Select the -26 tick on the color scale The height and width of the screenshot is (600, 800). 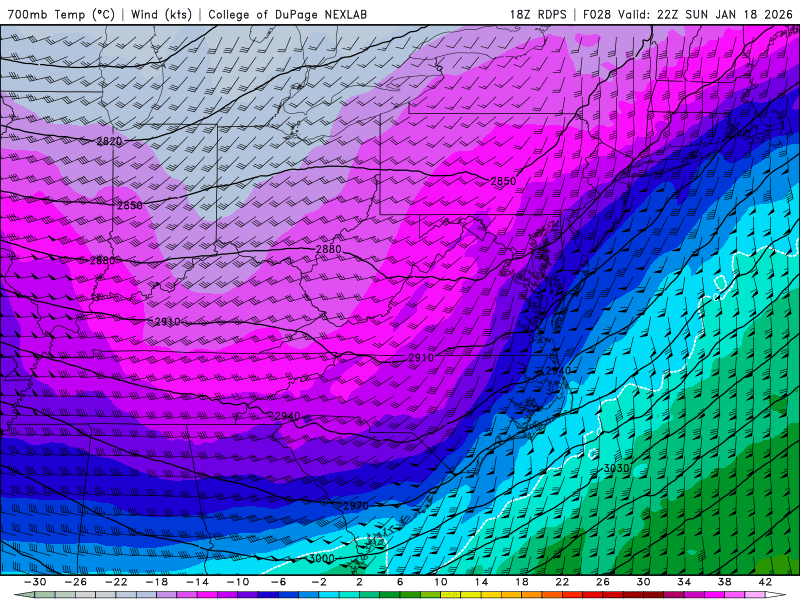point(76,582)
